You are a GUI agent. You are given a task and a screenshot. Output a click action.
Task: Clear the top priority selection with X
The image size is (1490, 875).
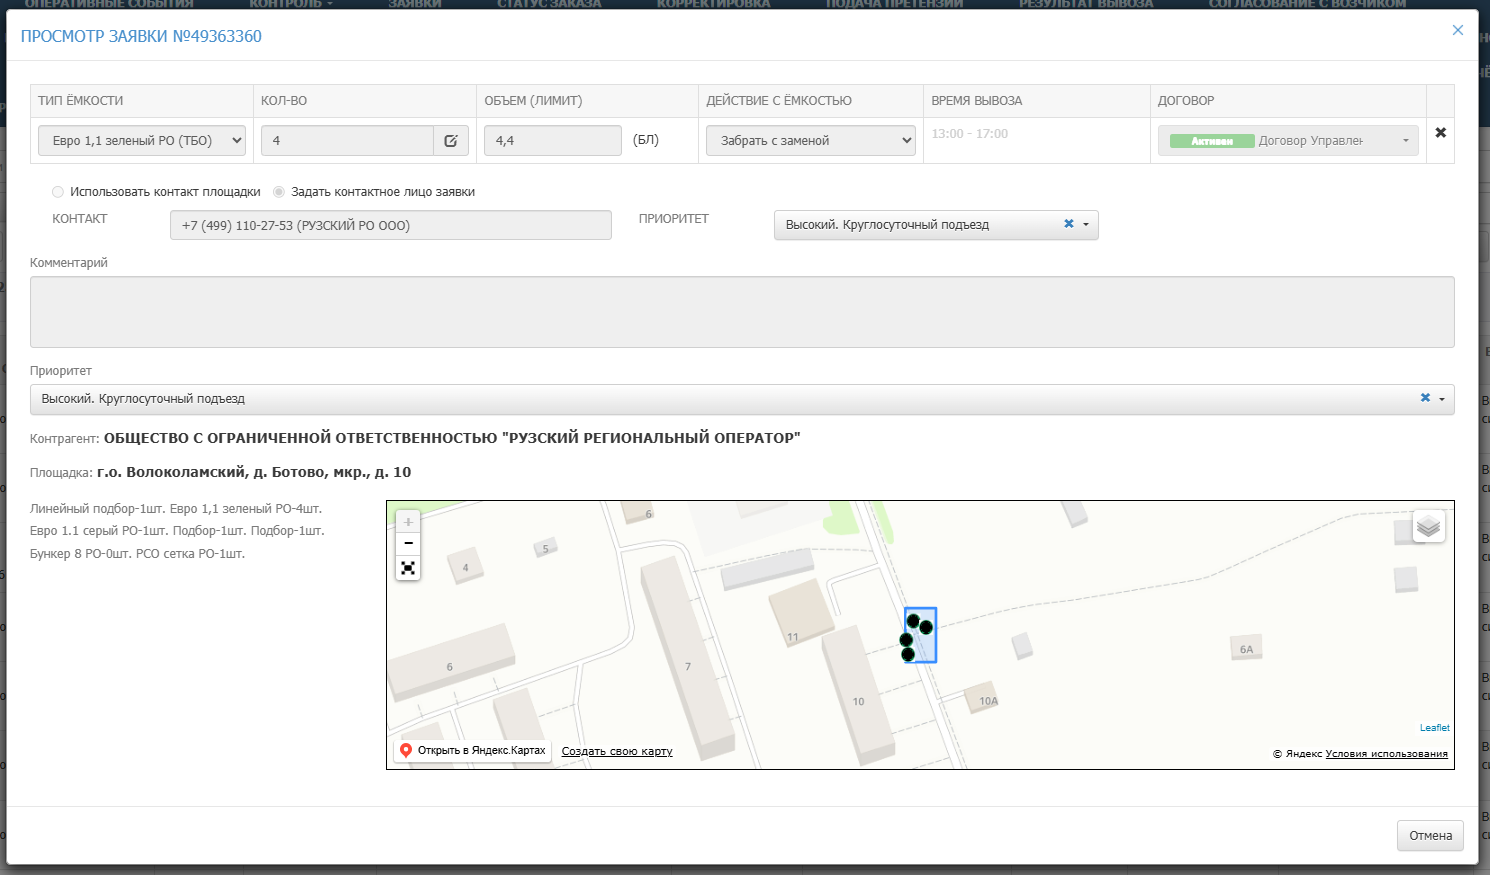tap(1069, 224)
